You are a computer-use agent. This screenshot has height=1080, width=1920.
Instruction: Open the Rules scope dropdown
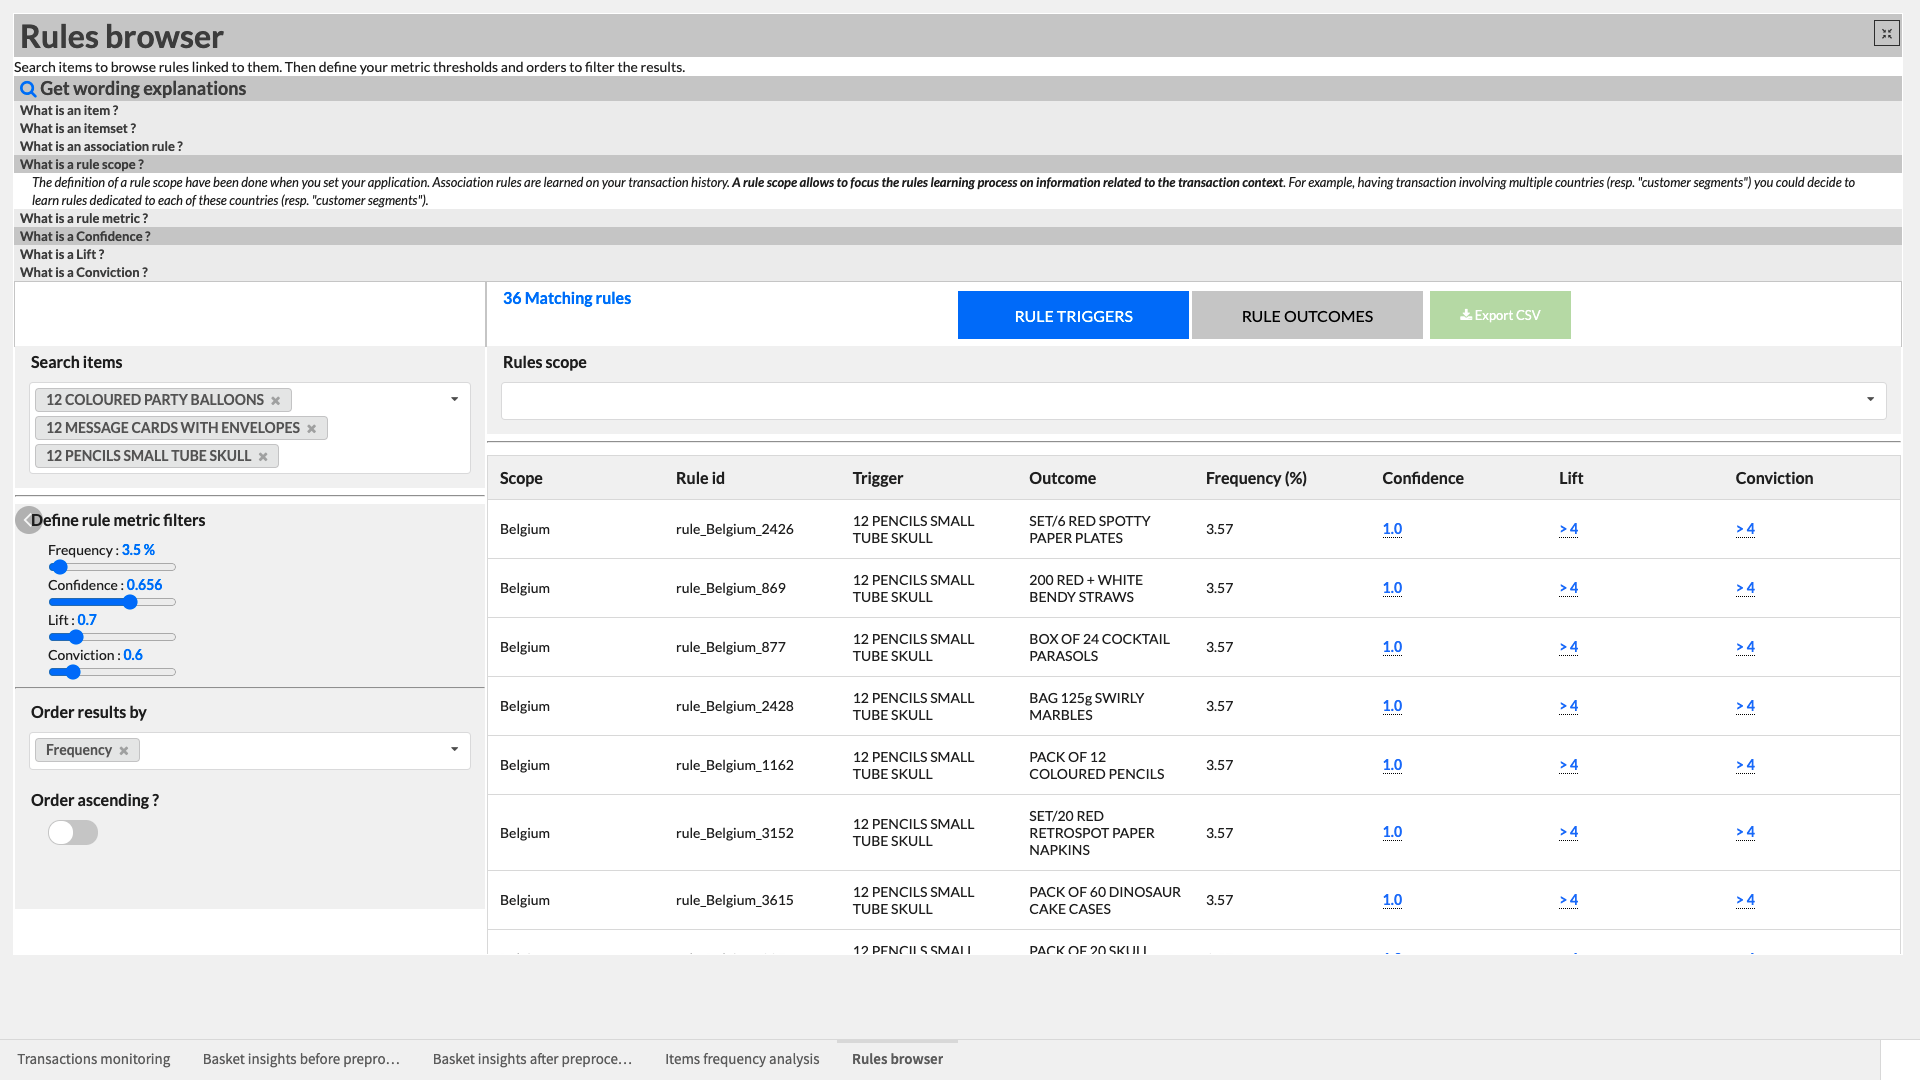point(1871,400)
